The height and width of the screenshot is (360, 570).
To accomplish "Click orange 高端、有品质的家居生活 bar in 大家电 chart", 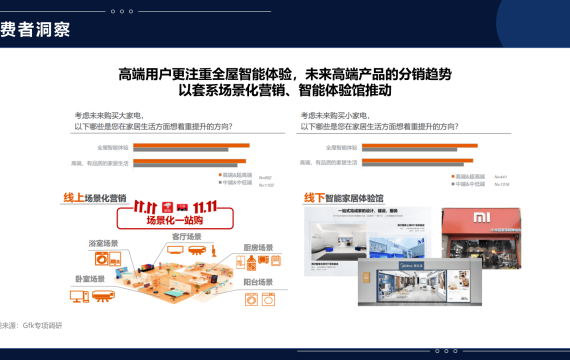I will [x=189, y=161].
